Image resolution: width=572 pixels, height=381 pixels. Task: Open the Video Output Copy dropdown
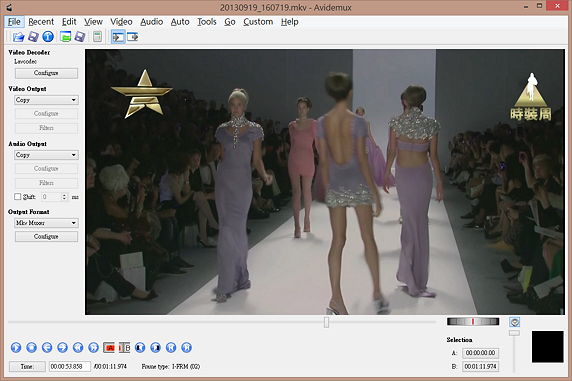click(46, 100)
